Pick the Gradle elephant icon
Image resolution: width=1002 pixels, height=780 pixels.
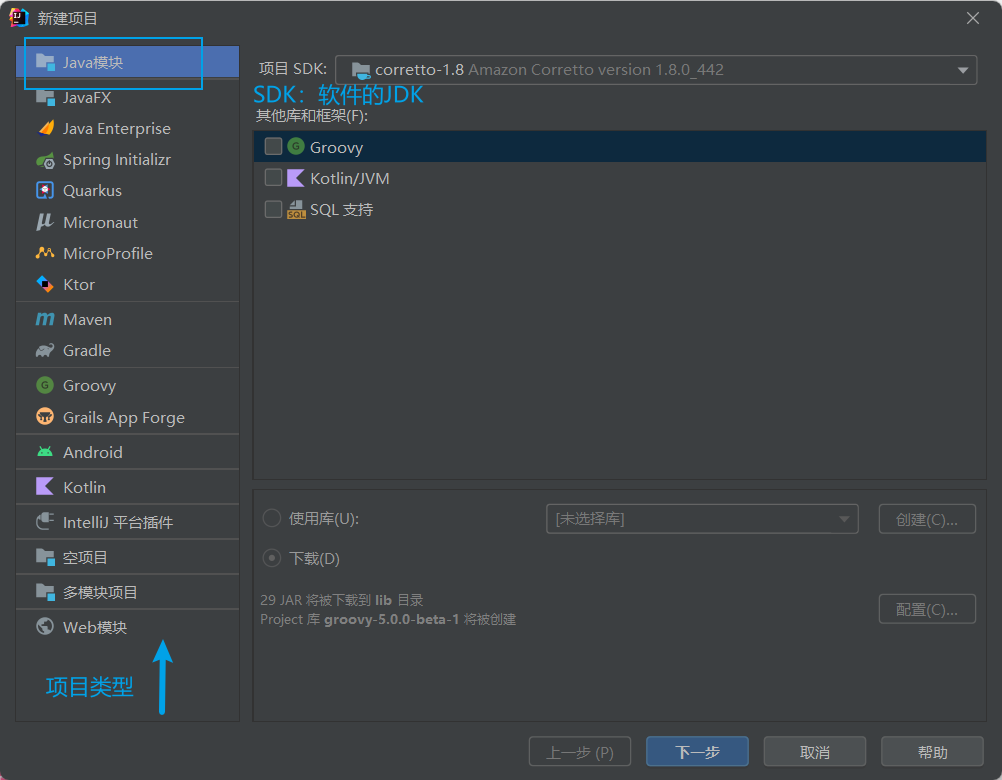tap(45, 350)
